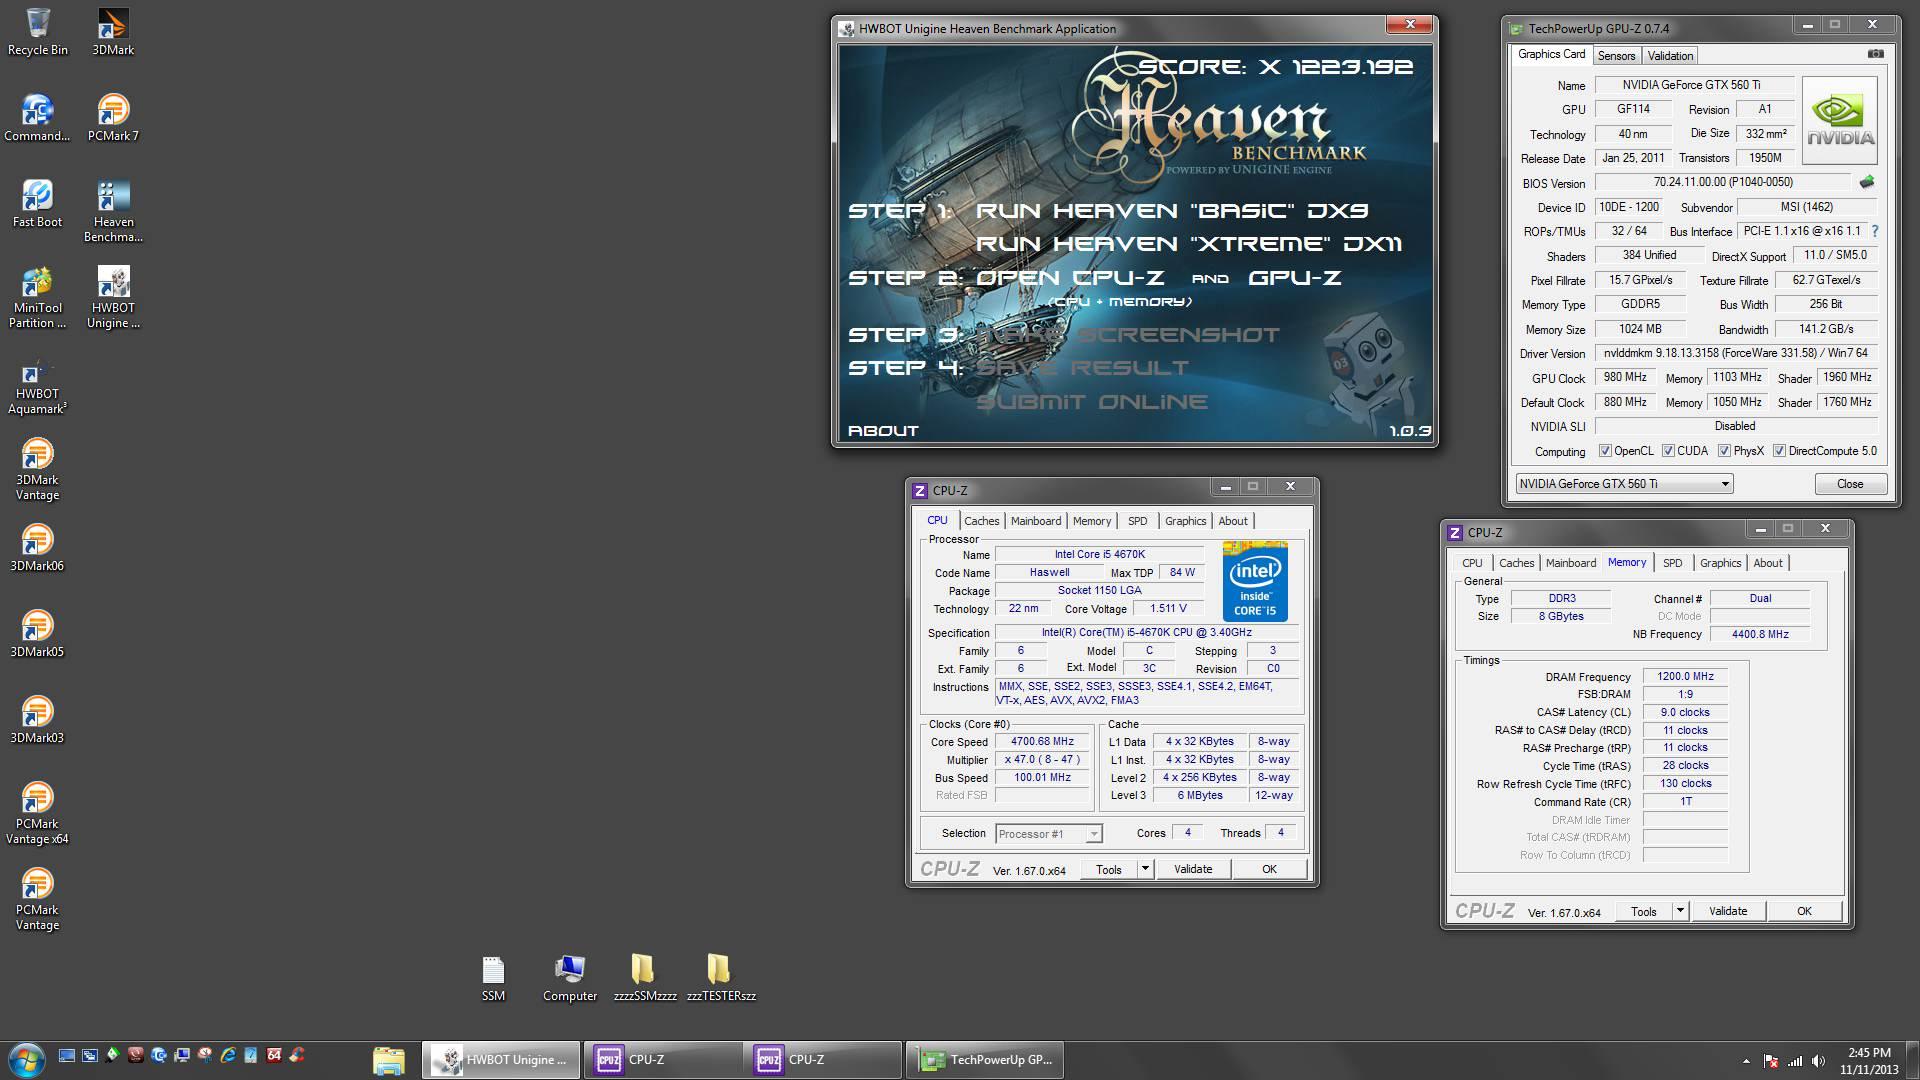Show hidden system tray icons
Screen dimensions: 1920x1080
click(1746, 1061)
